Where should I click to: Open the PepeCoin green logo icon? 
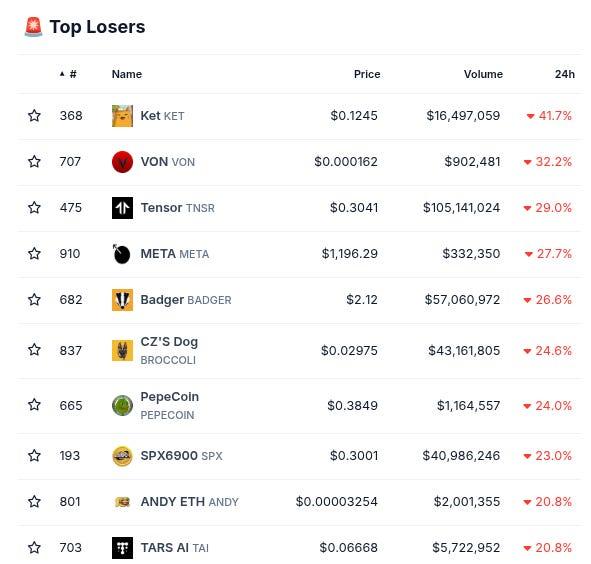pos(122,405)
